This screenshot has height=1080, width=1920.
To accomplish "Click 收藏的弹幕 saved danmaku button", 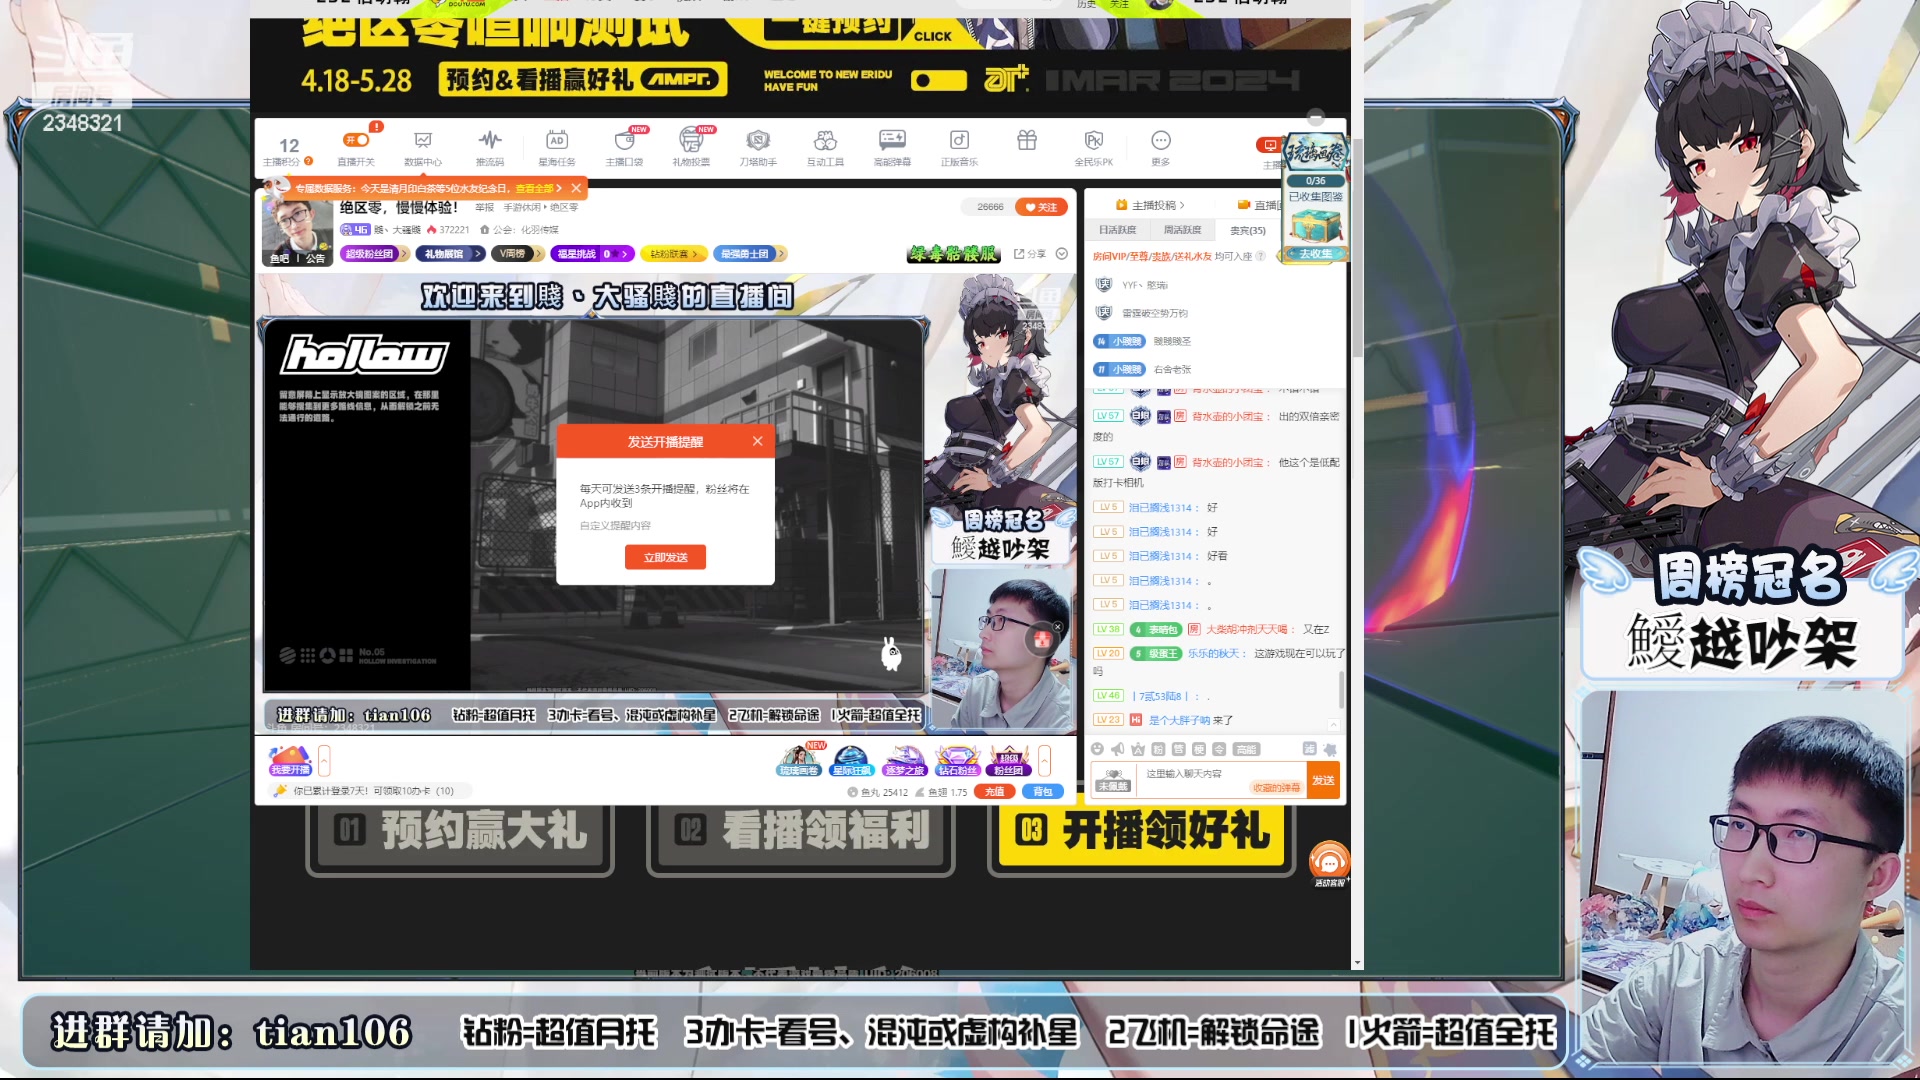I will (x=1277, y=788).
